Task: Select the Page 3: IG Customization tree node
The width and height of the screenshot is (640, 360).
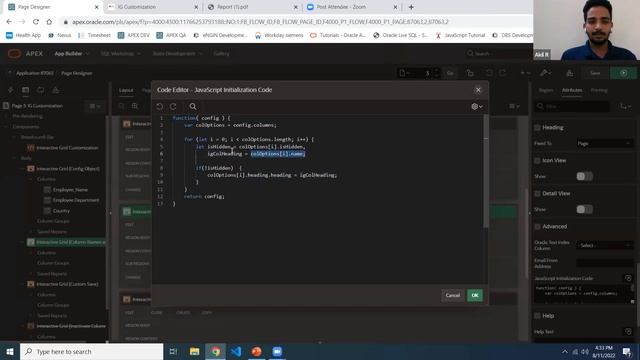Action: (37, 106)
